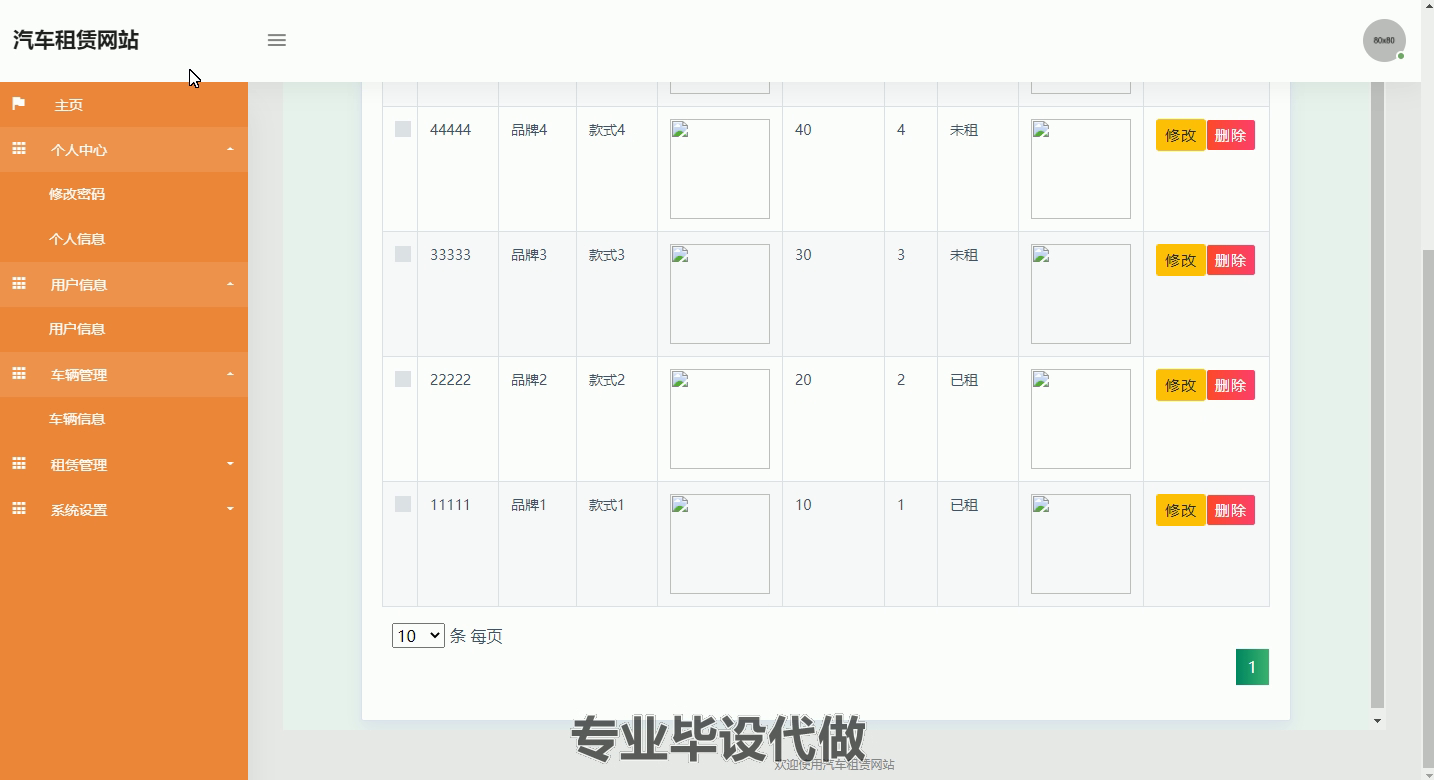Click the 未租 status in row 33333
1434x780 pixels.
[x=964, y=255]
